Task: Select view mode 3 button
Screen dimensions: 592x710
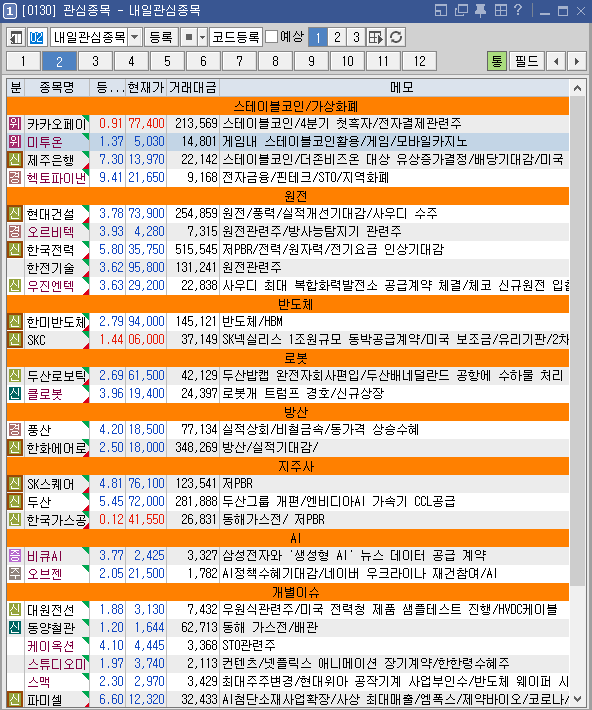Action: coord(356,37)
